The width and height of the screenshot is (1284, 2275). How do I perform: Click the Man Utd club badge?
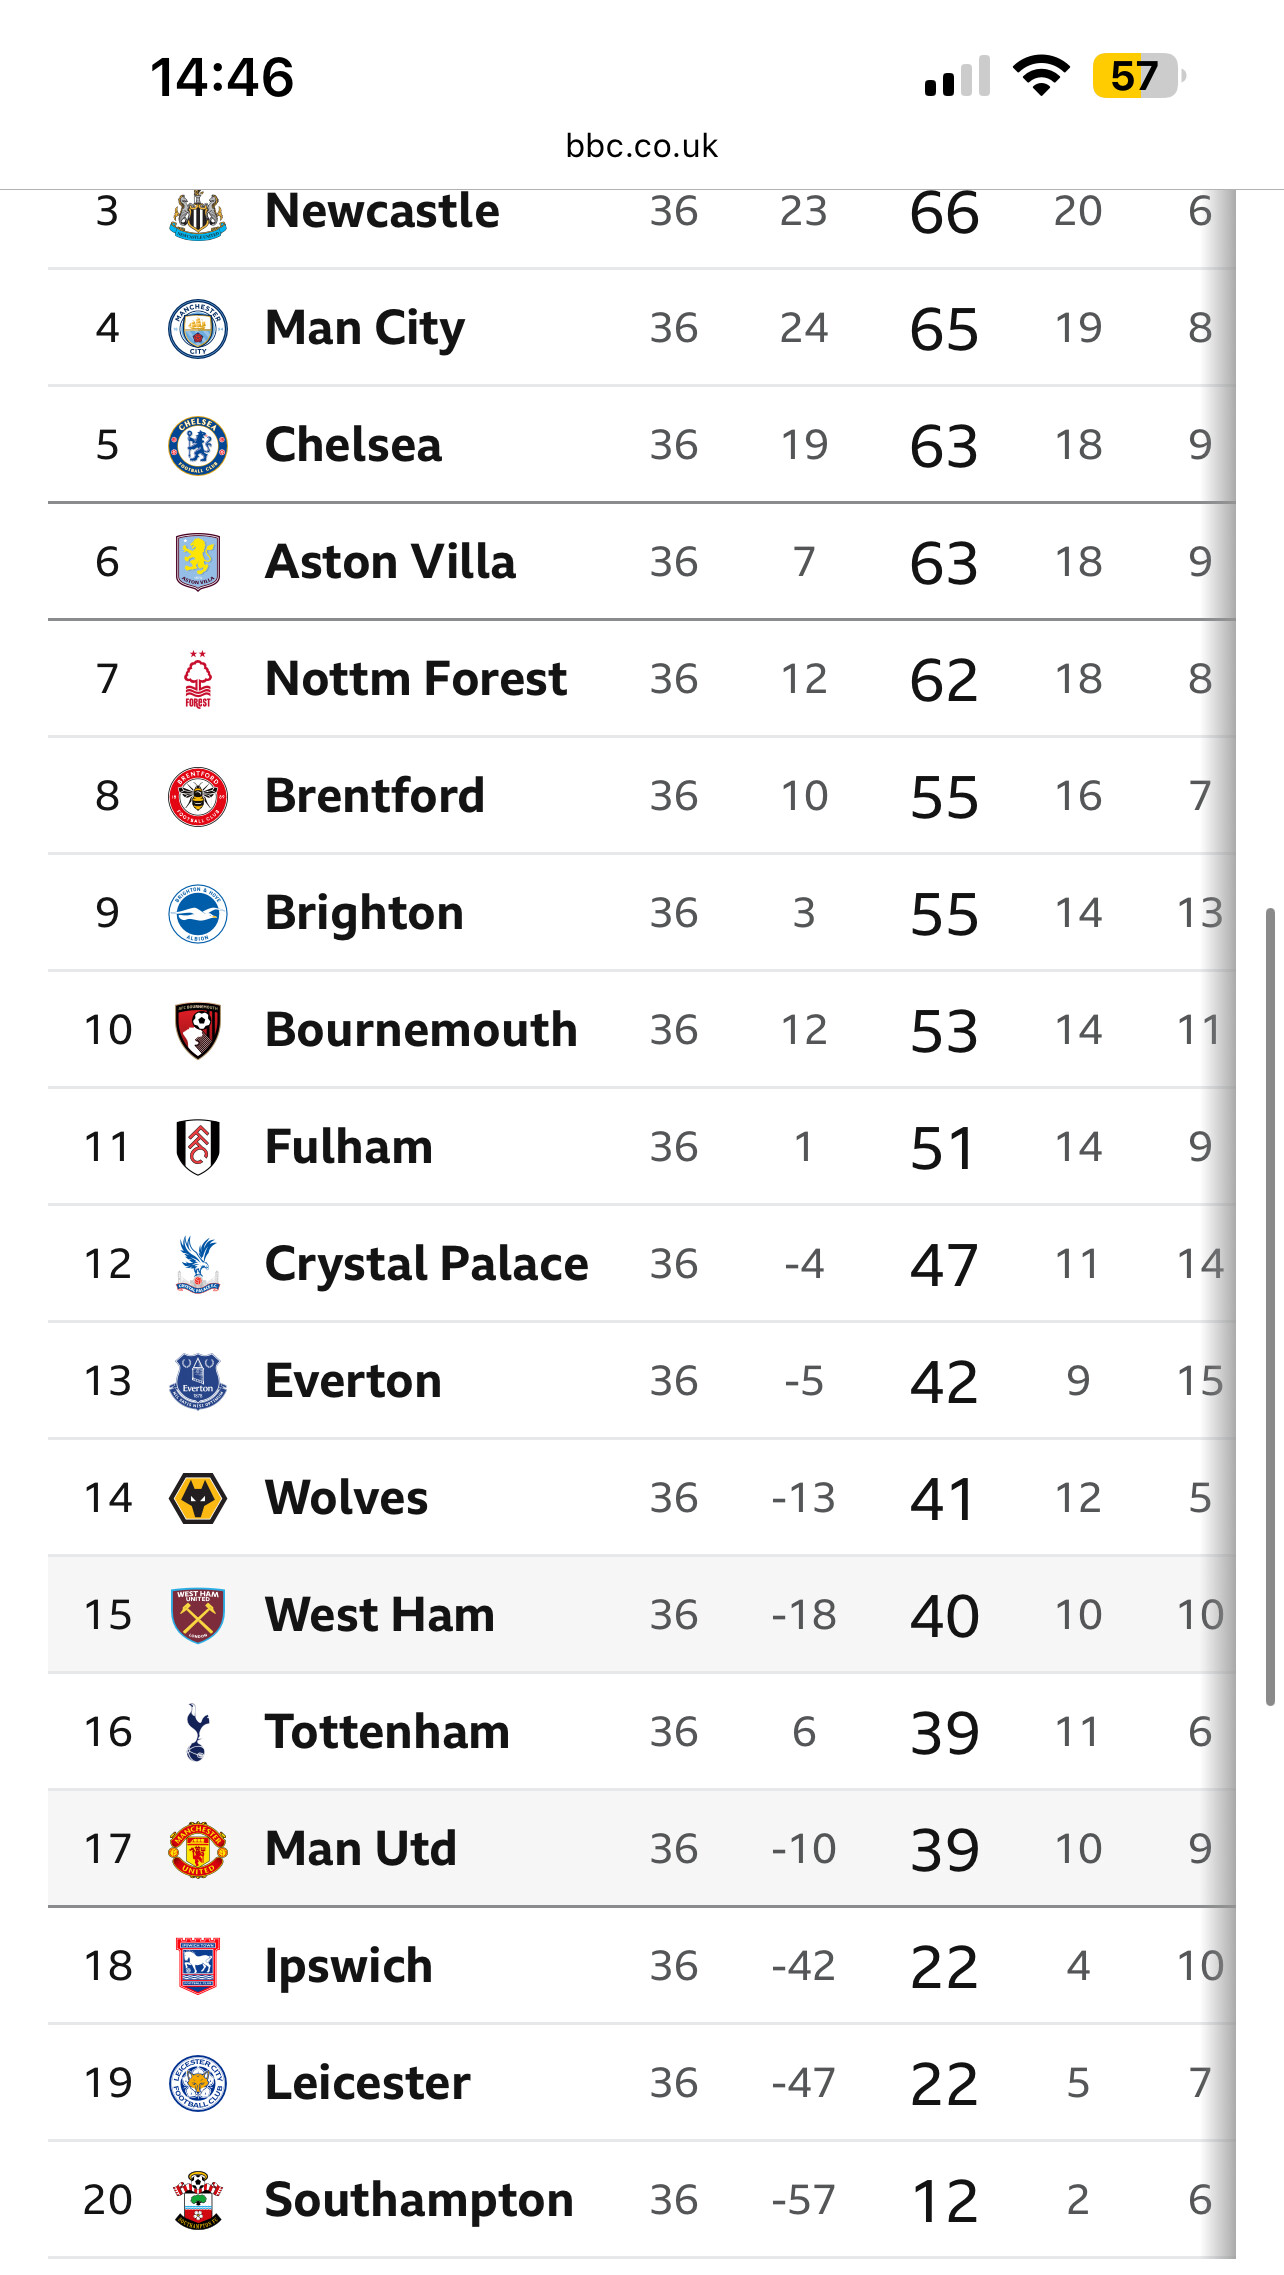[198, 1849]
